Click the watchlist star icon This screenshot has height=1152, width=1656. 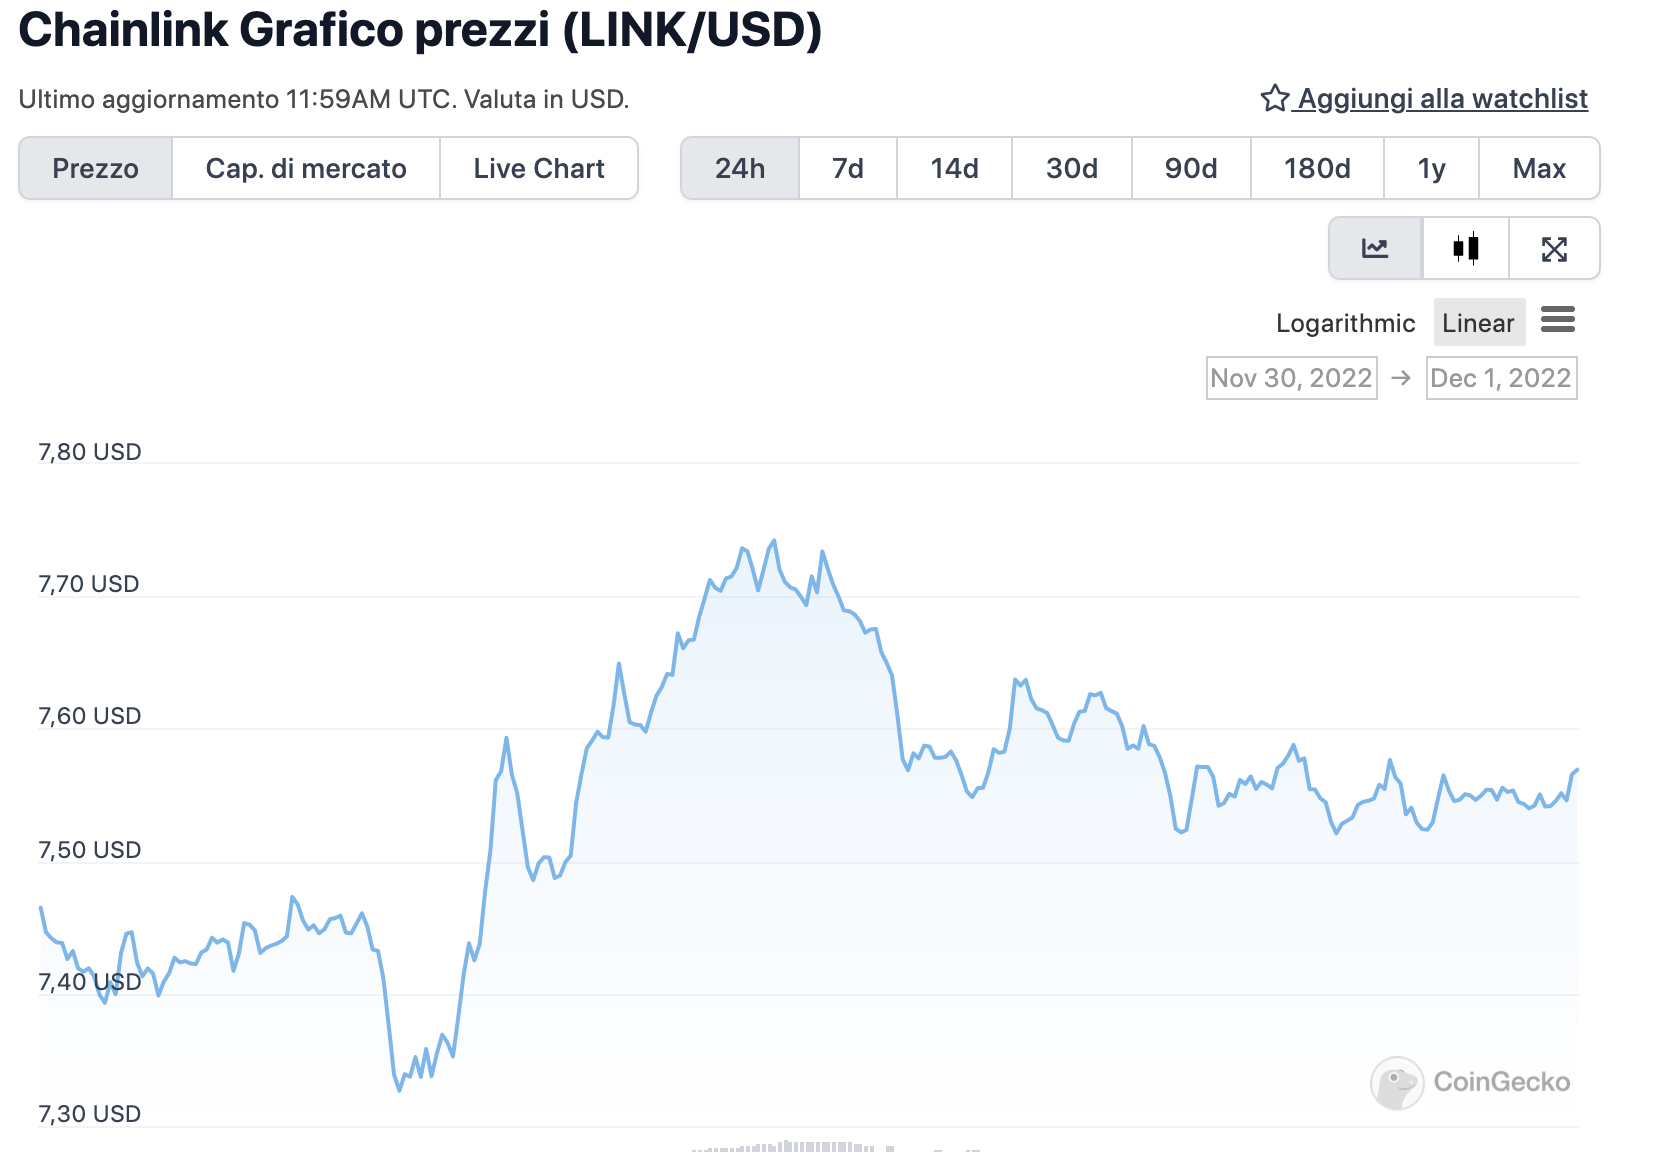coord(1274,98)
